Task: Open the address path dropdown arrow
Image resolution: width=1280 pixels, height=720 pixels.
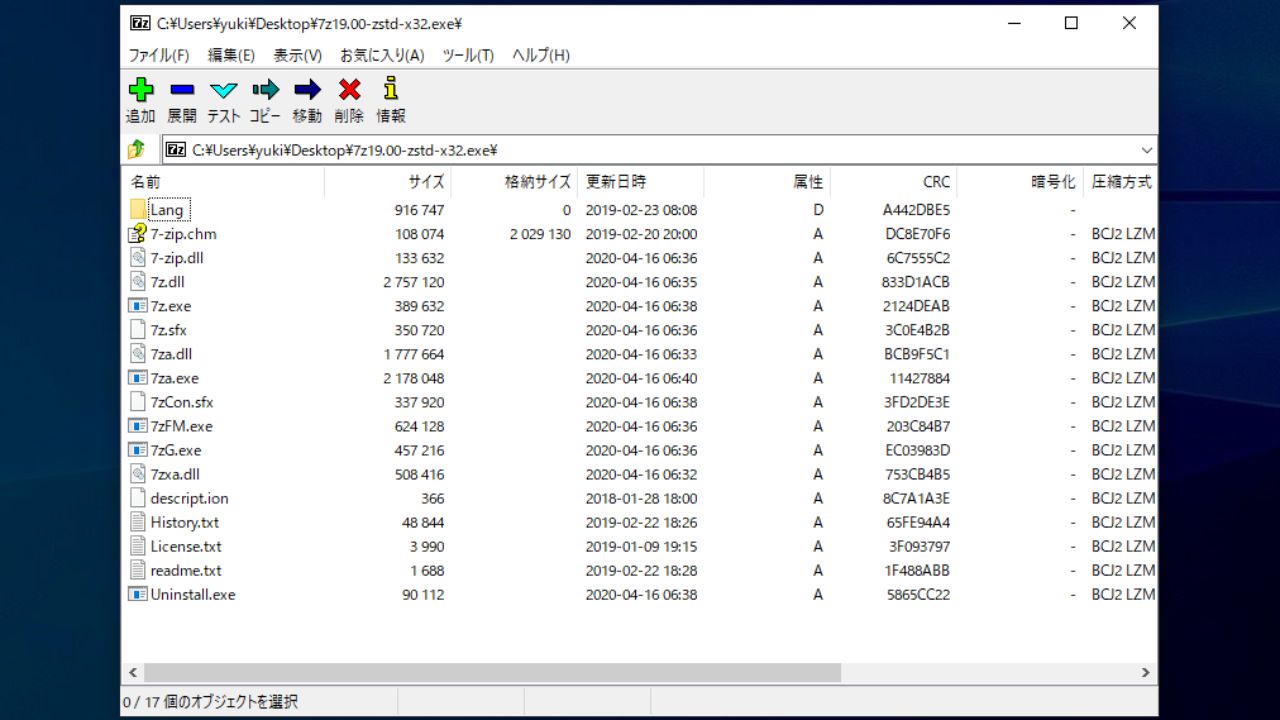Action: [1146, 150]
